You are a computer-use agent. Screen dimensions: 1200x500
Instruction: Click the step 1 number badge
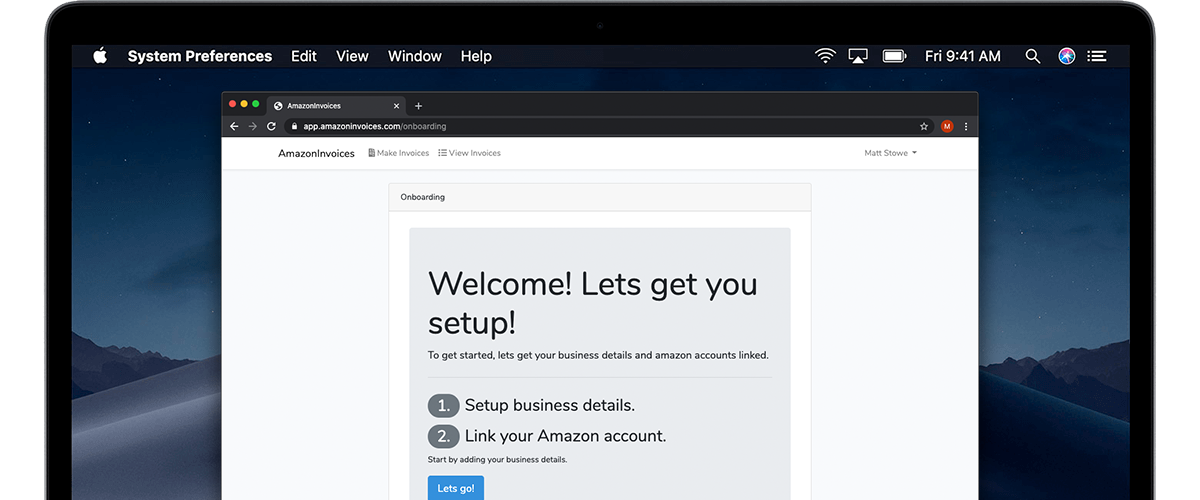pos(443,405)
